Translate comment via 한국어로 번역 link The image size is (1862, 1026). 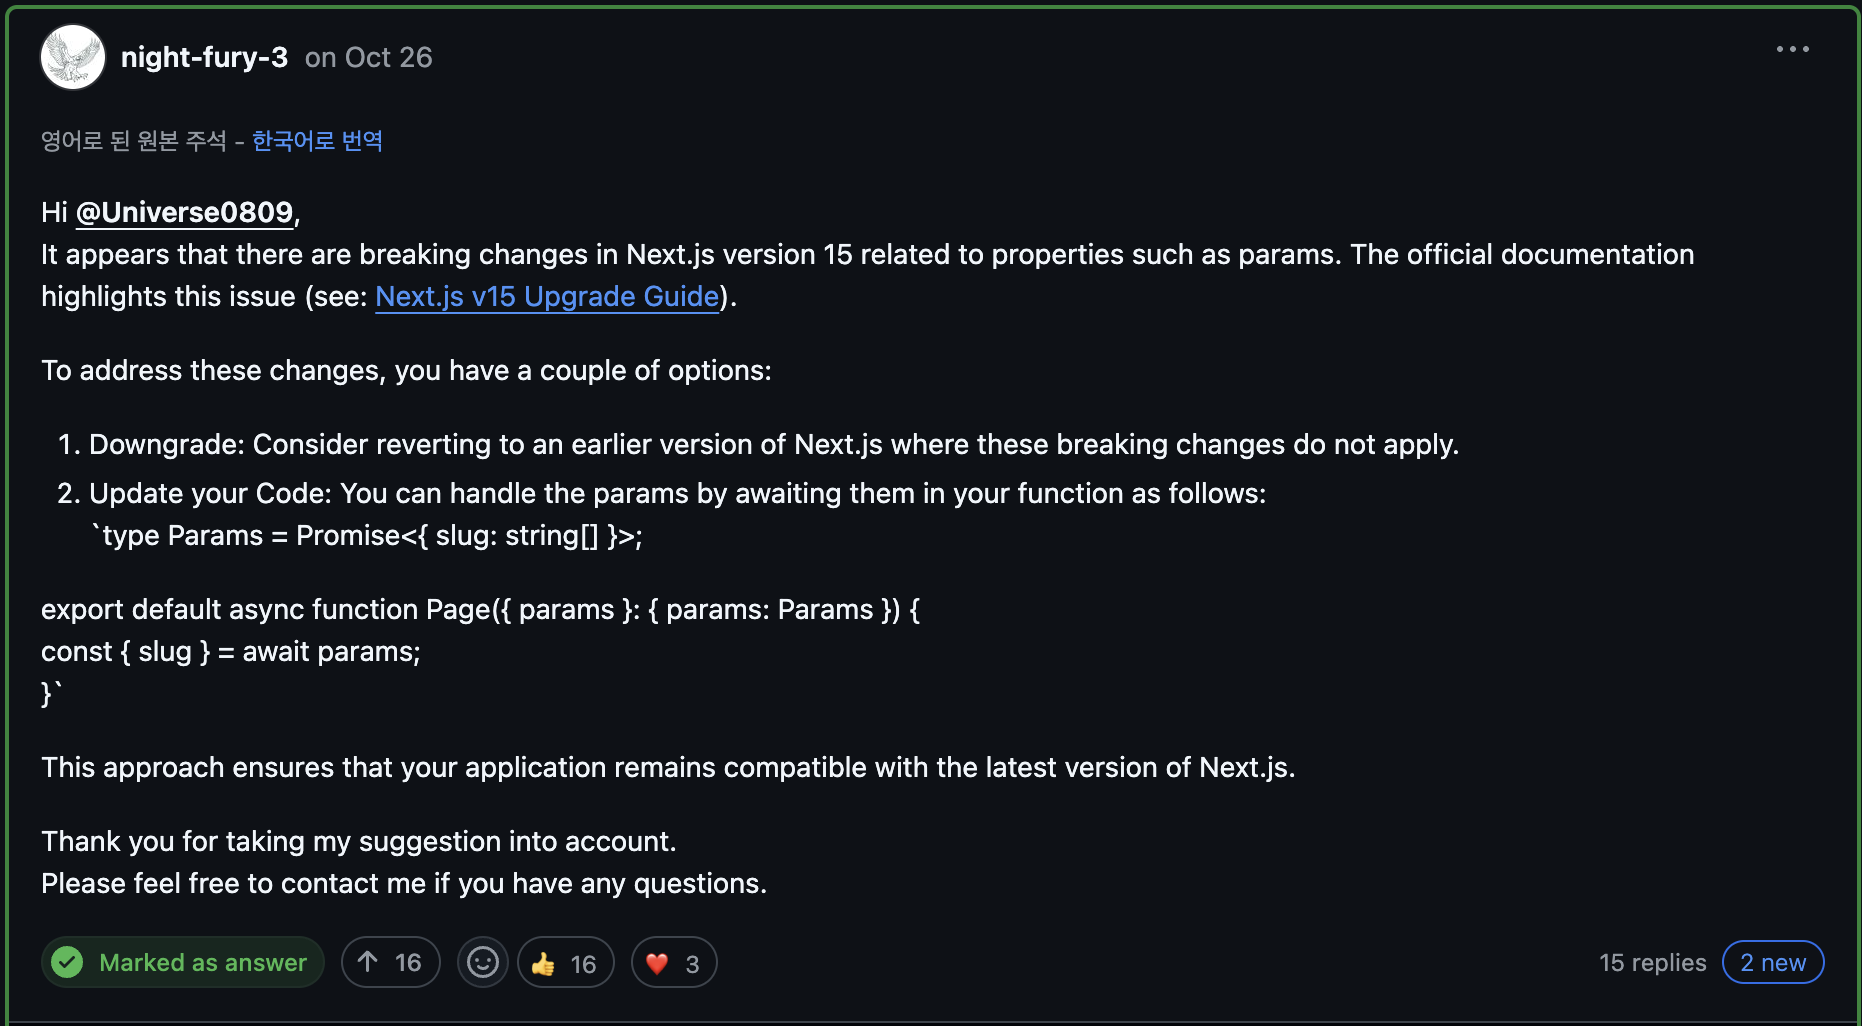point(317,140)
